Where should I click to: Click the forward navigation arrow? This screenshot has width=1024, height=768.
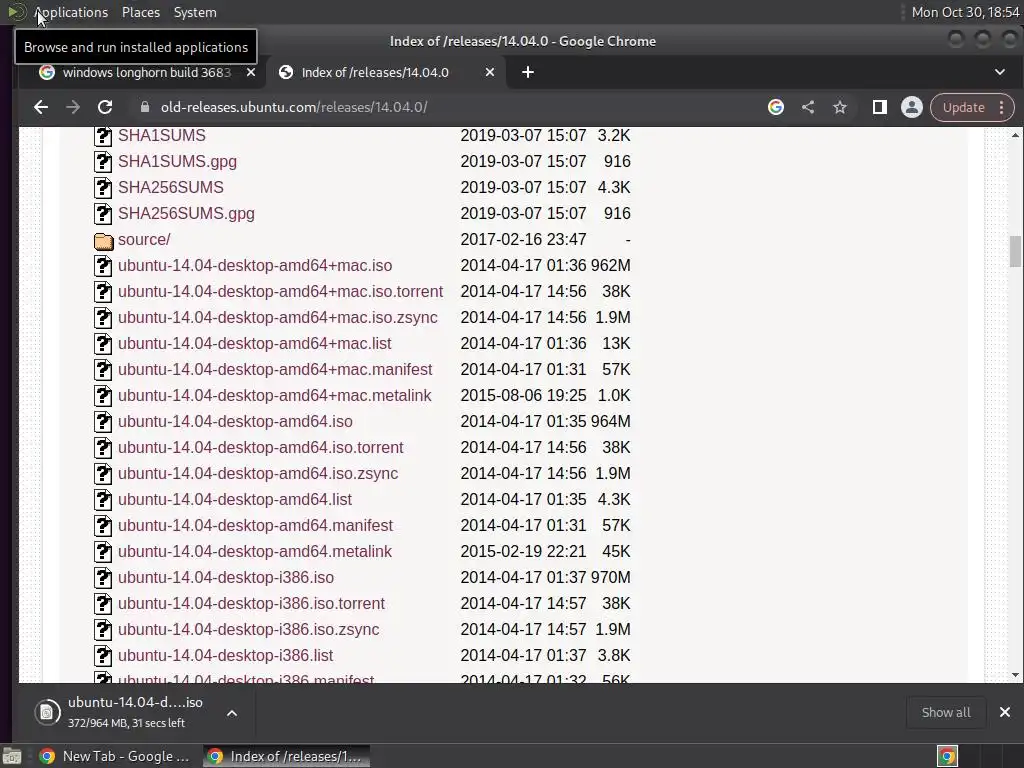click(72, 107)
